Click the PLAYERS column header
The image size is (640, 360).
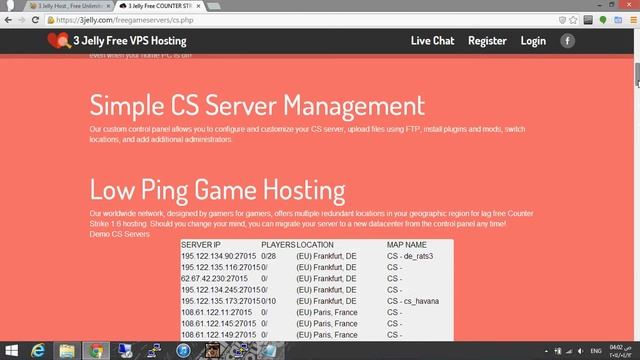(x=278, y=245)
